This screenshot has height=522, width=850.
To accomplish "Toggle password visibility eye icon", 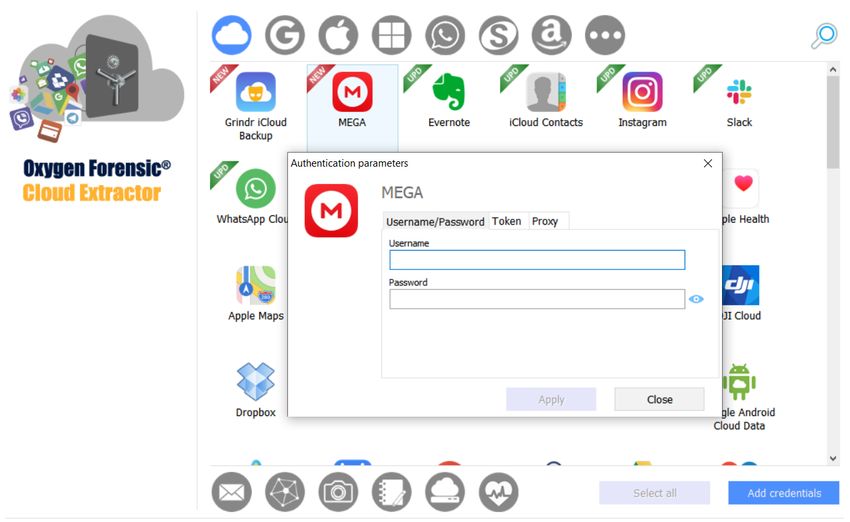I will pos(696,299).
